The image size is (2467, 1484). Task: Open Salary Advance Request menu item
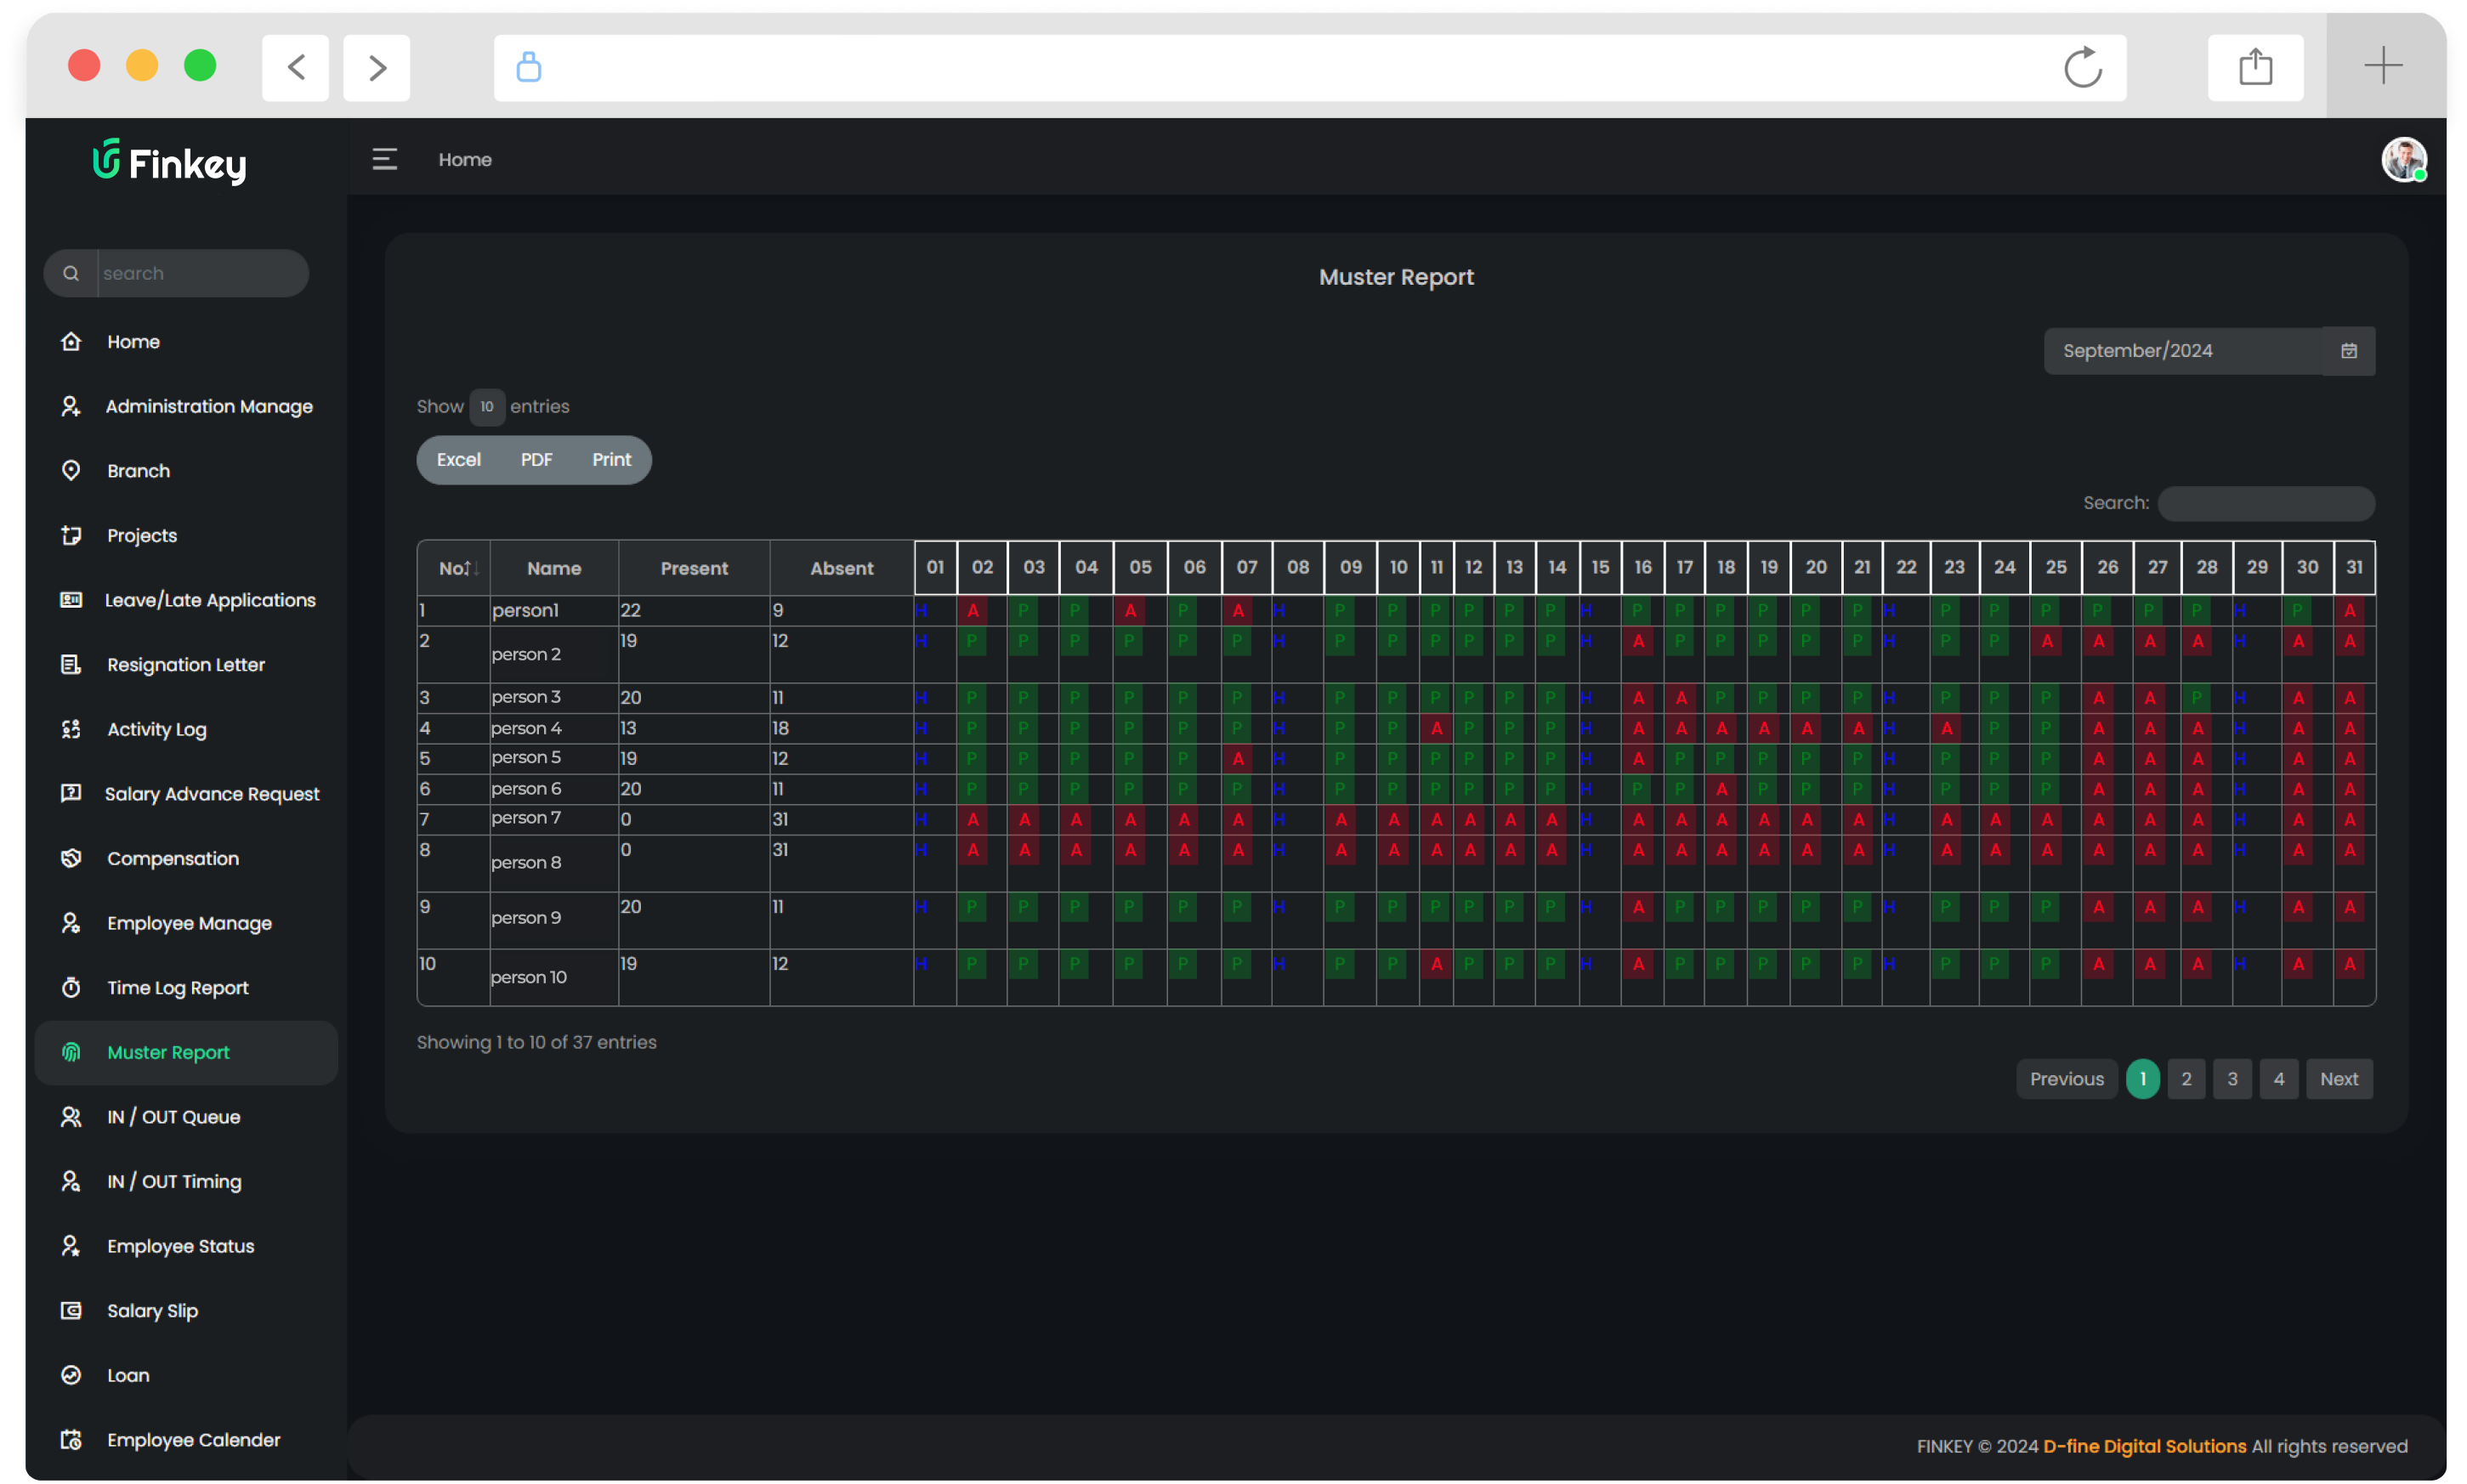212,794
